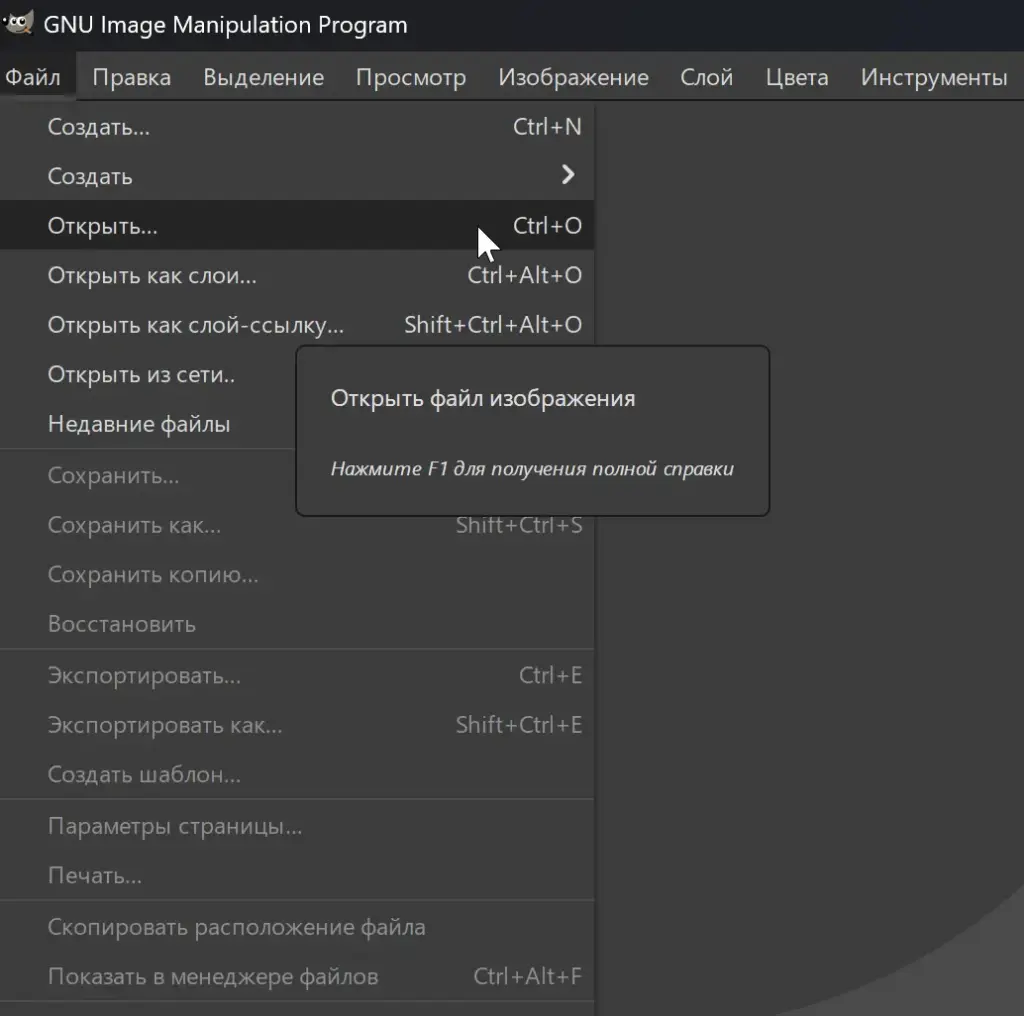Select Открыть... menu entry
Screen dimensions: 1024x1016
point(296,225)
